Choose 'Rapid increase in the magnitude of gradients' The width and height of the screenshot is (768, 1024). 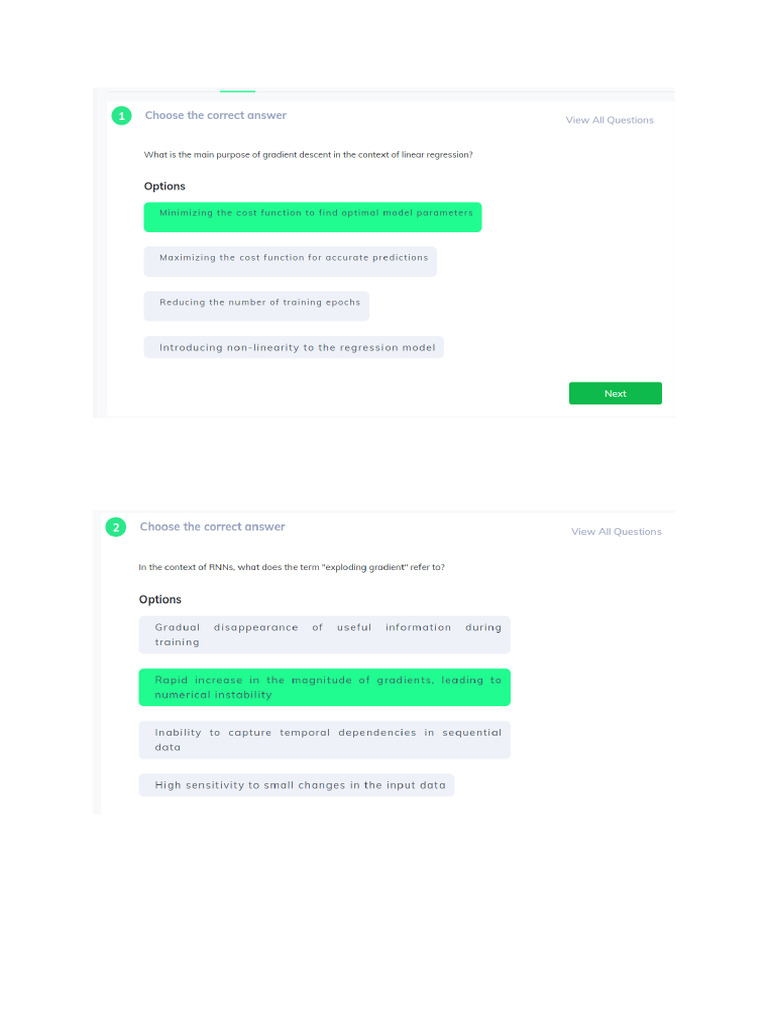325,687
